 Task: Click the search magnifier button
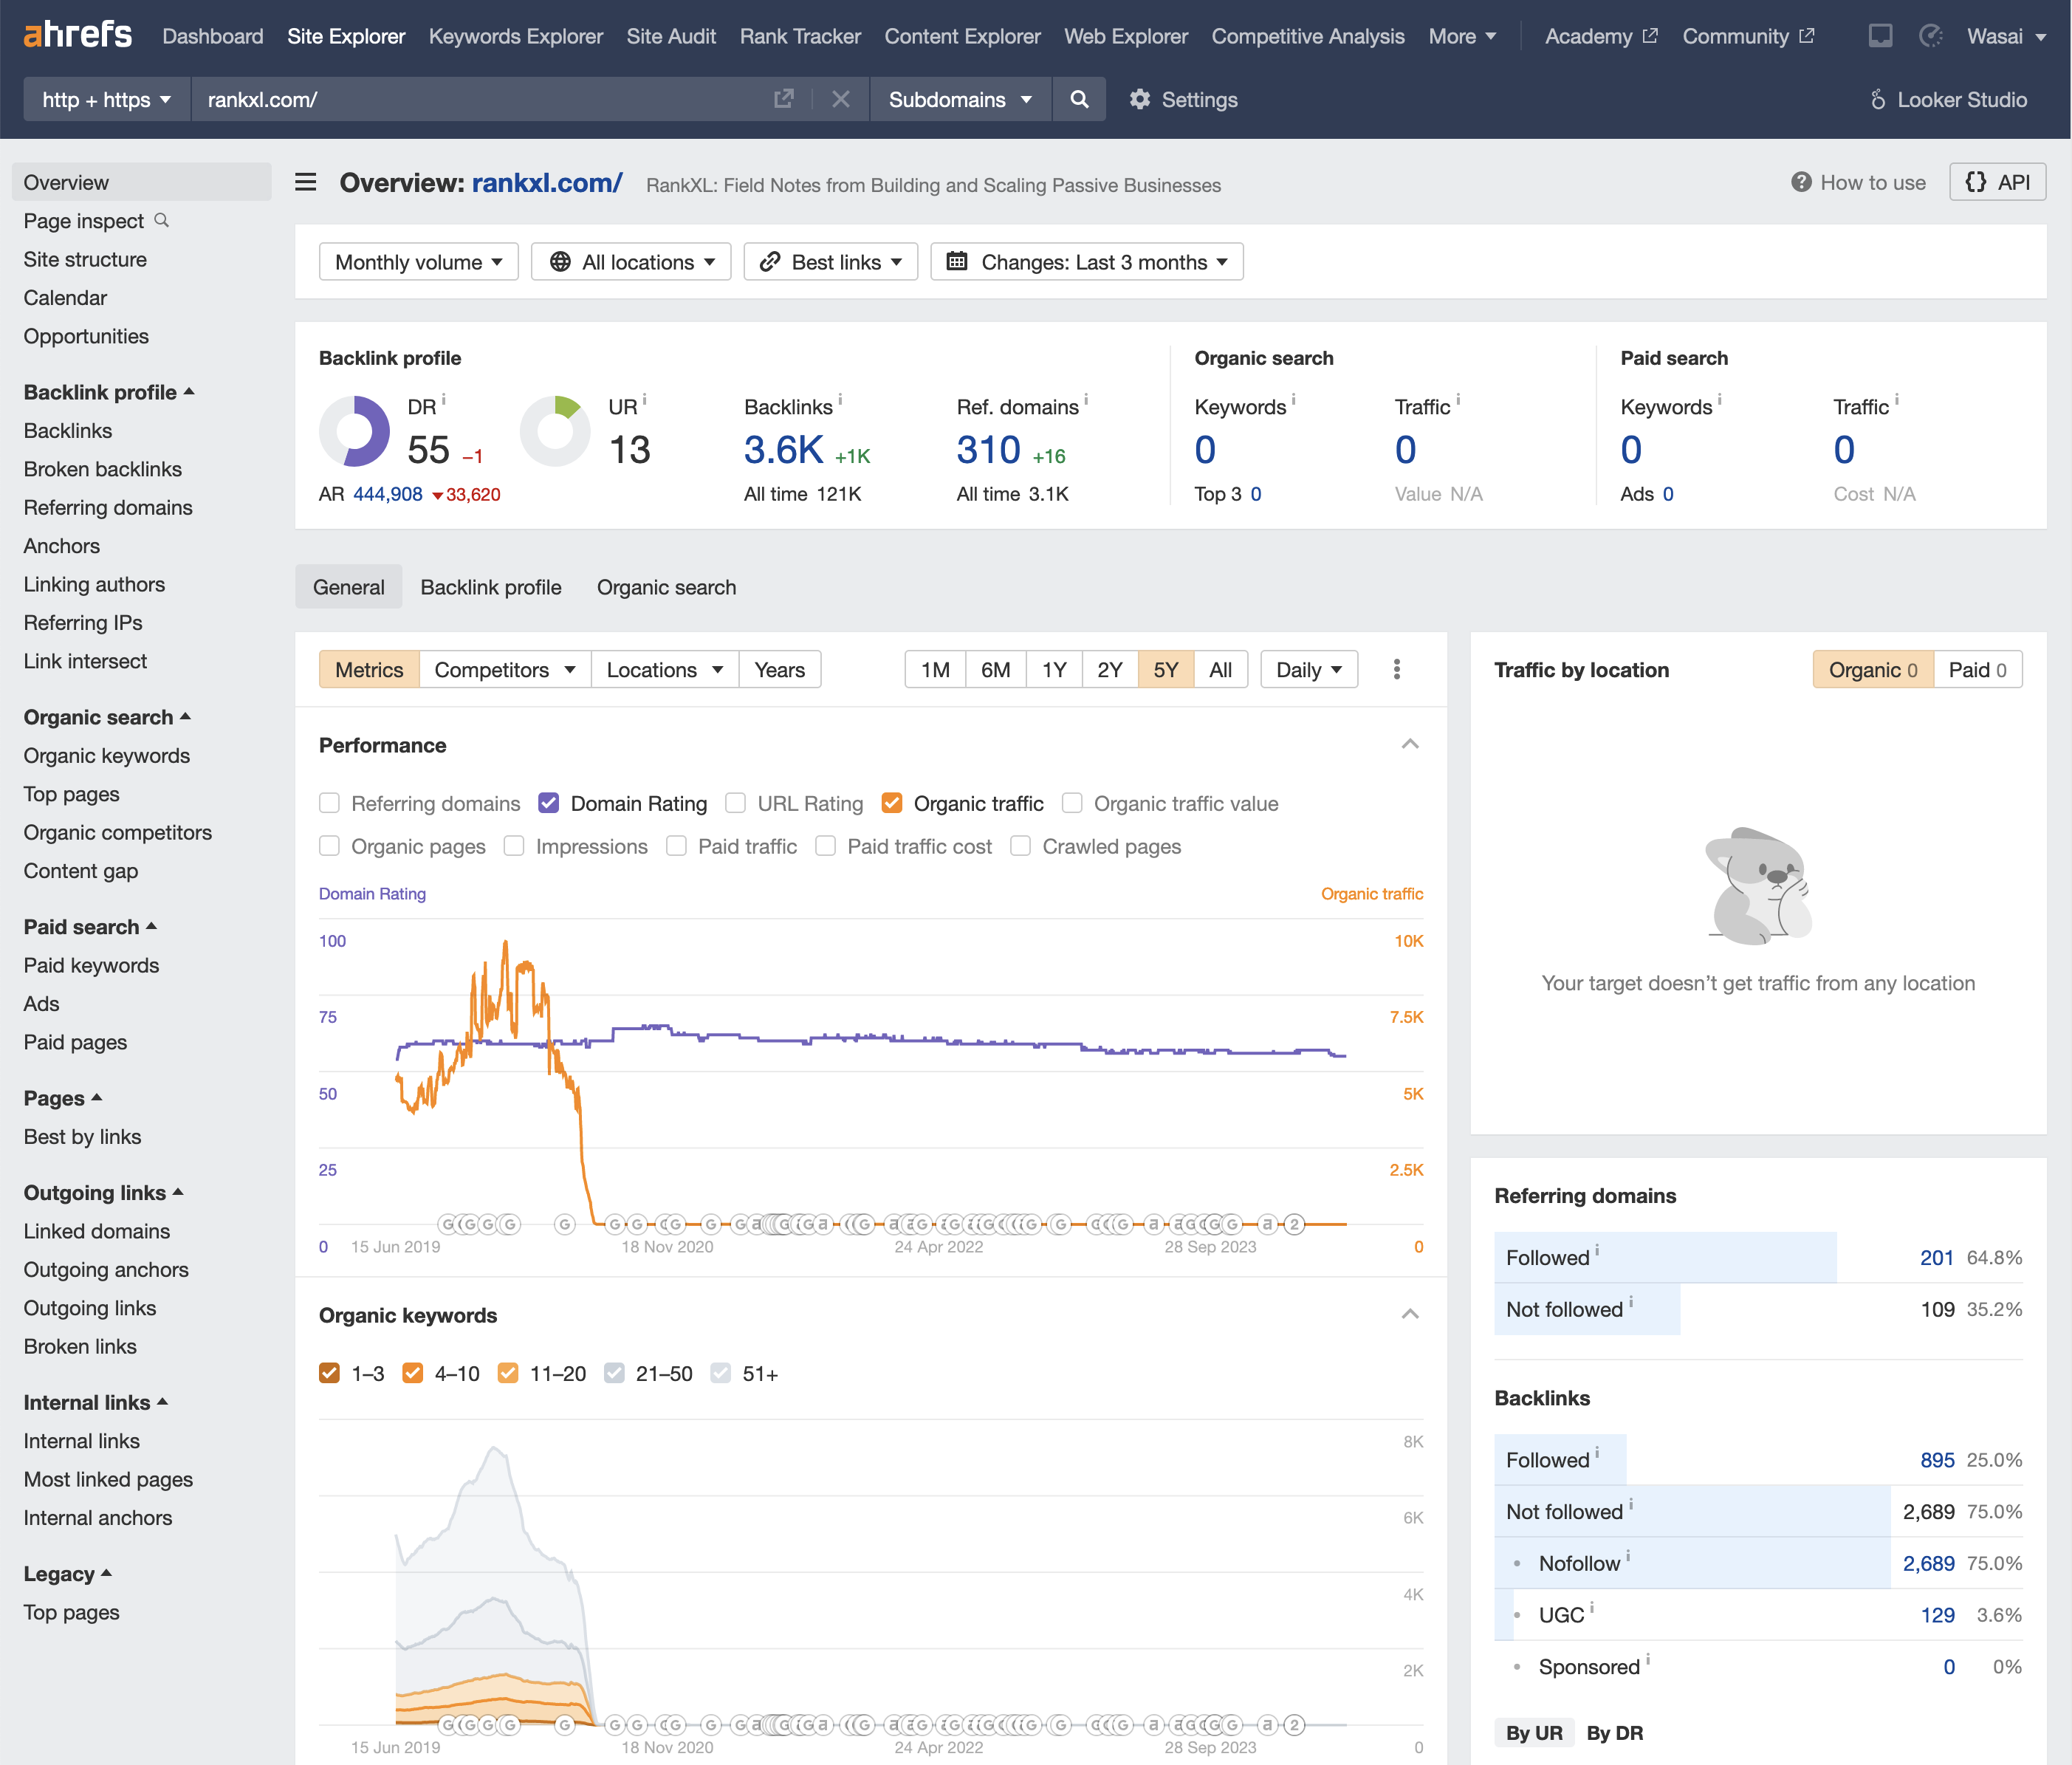[x=1078, y=99]
